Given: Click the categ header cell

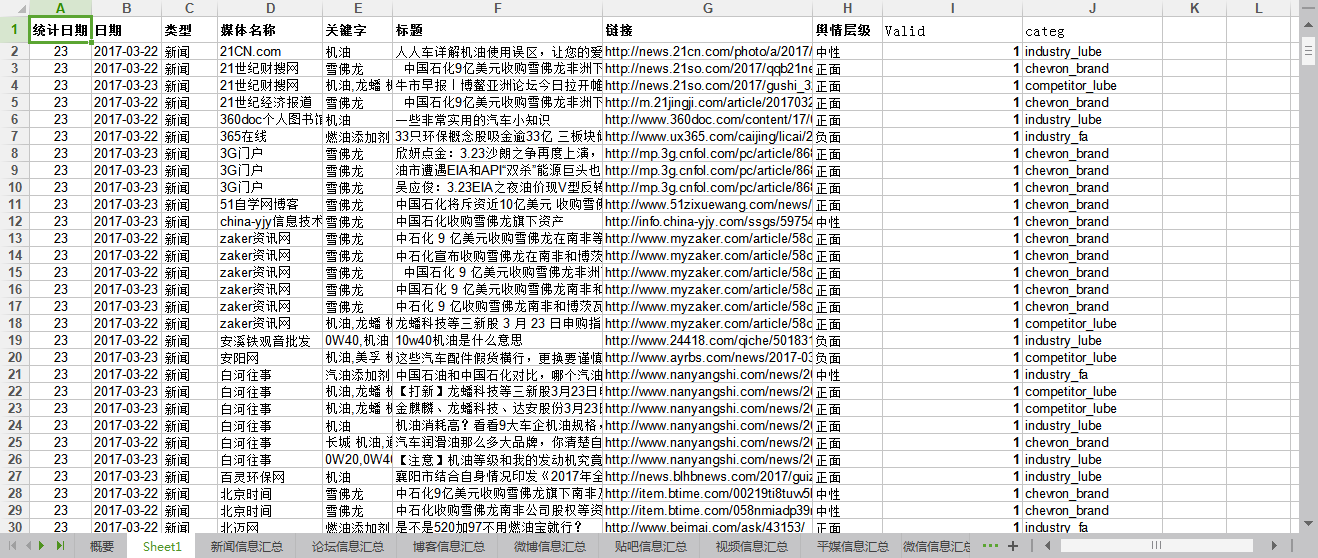Looking at the screenshot, I should click(1092, 30).
